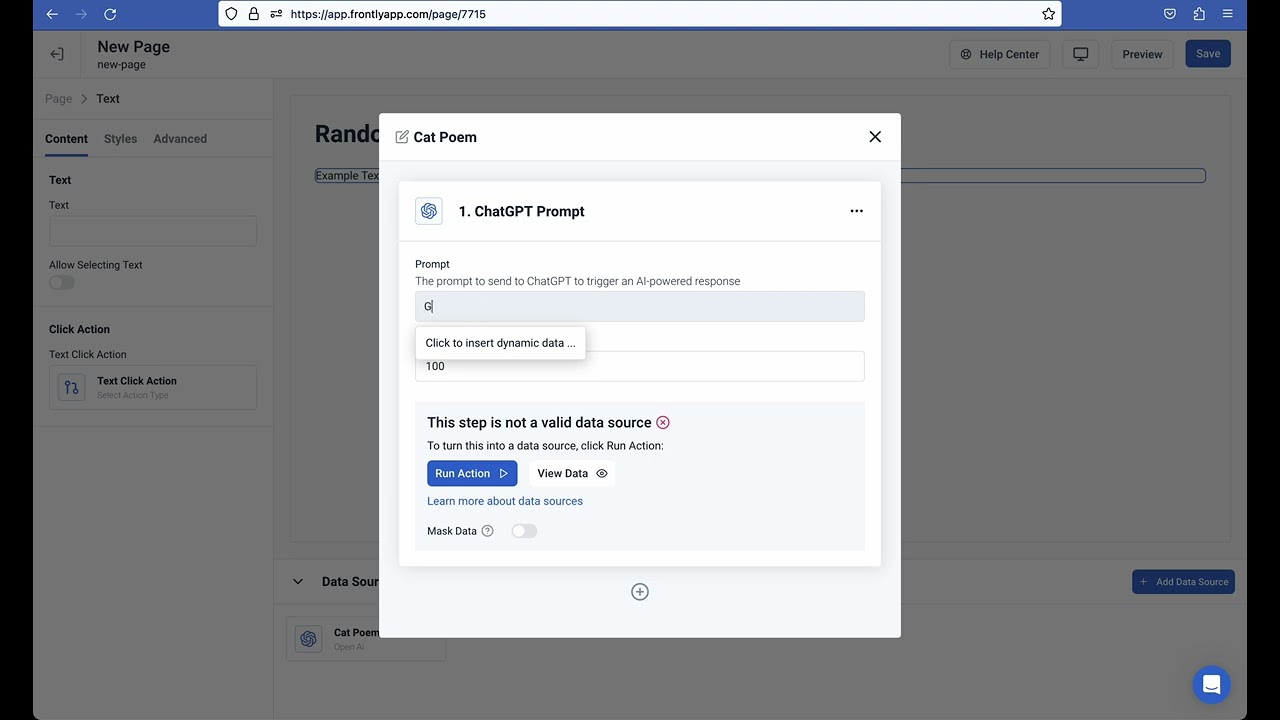Open the three-dot menu for ChatGPT Prompt step
1280x720 pixels.
pos(856,211)
